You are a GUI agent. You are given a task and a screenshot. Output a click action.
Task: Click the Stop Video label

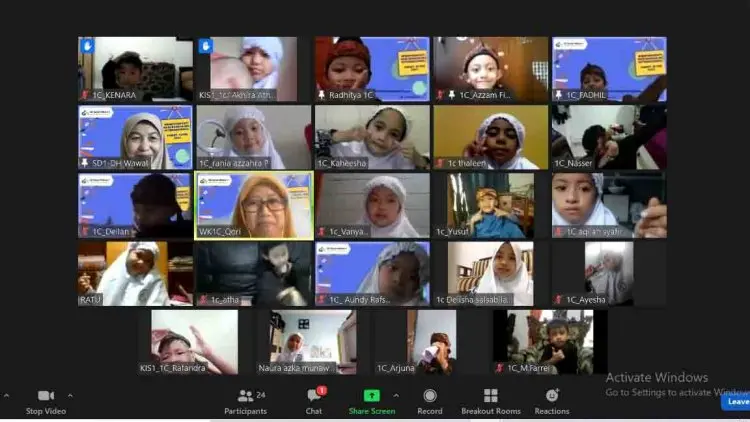pos(46,411)
